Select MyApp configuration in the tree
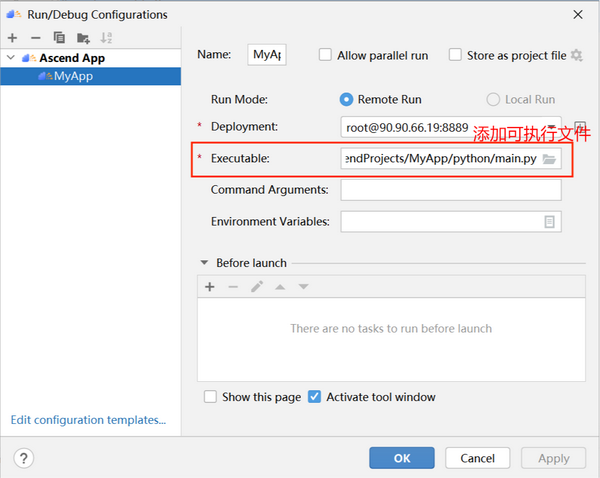Viewport: 600px width, 478px height. pos(74,75)
